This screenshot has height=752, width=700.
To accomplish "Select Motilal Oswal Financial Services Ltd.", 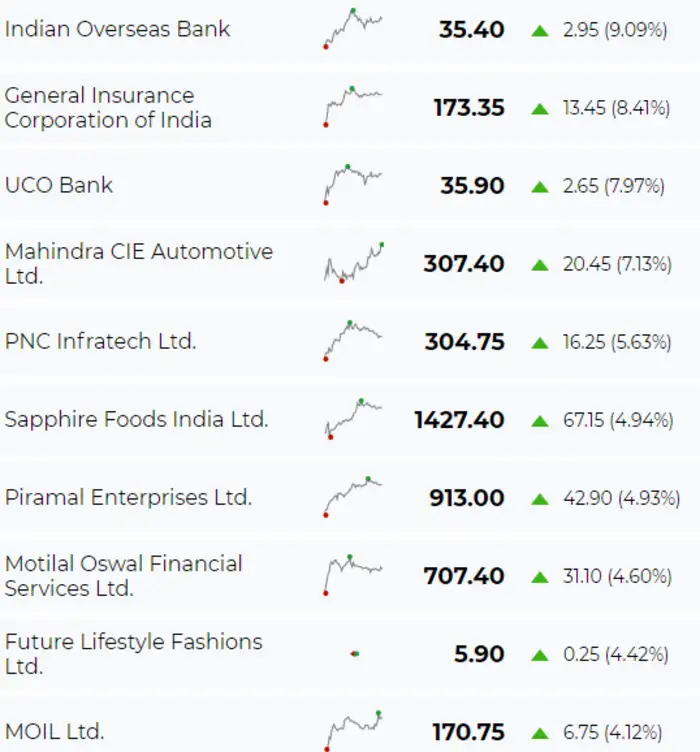I will point(123,576).
